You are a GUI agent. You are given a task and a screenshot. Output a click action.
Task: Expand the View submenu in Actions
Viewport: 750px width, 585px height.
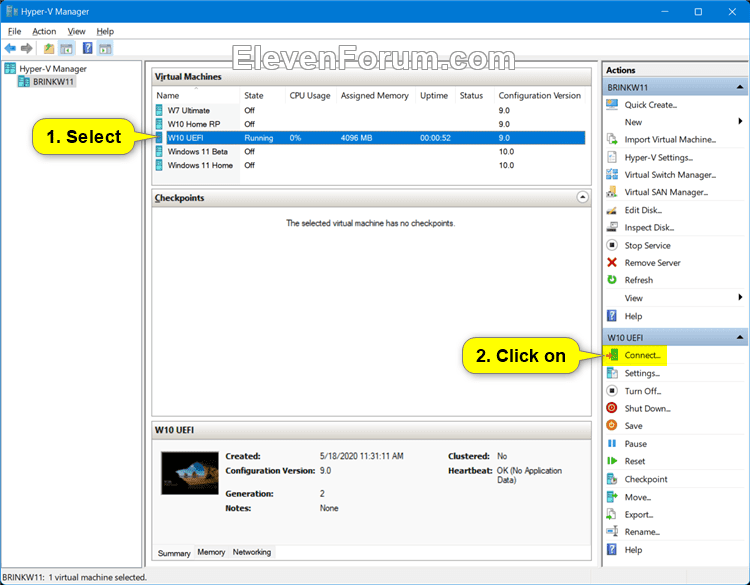tap(740, 298)
